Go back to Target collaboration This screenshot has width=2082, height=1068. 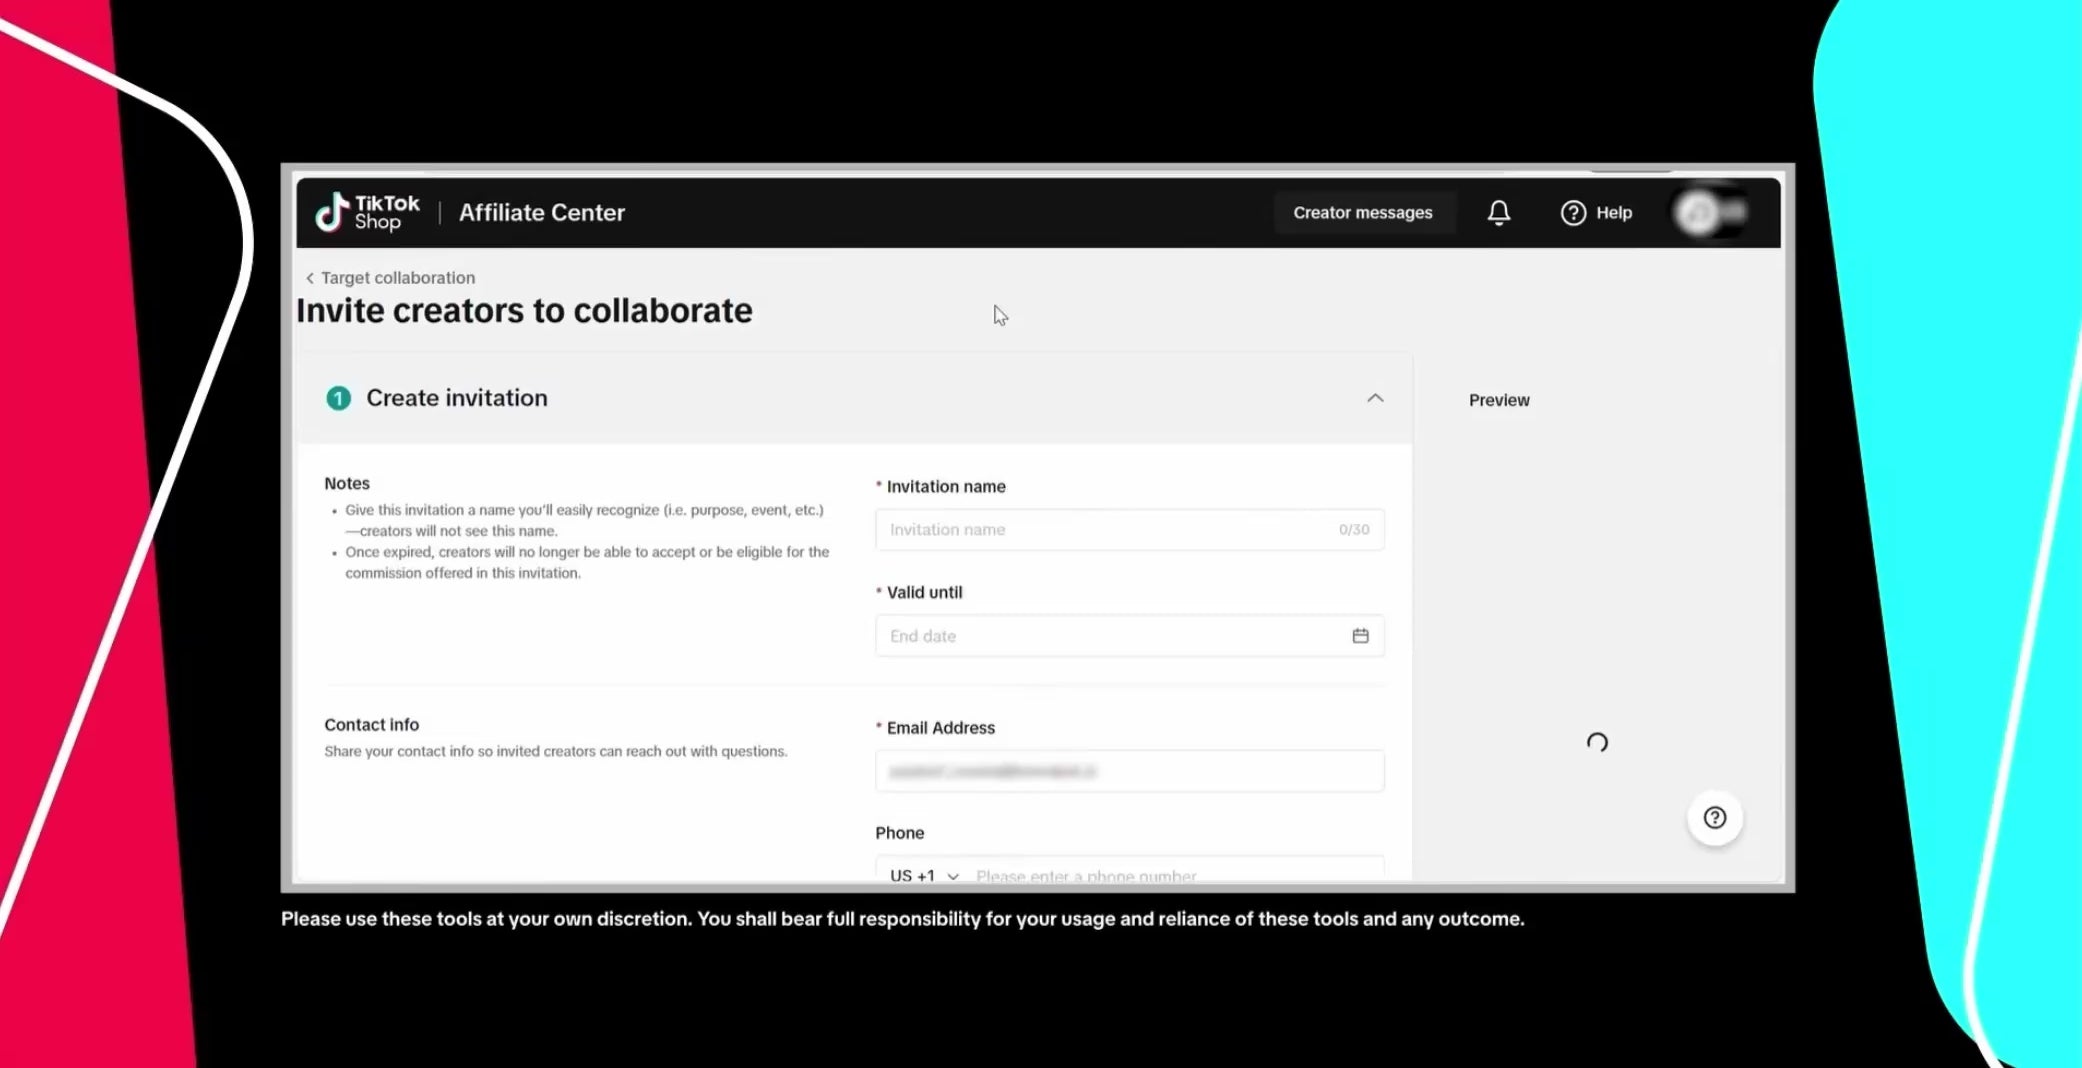[390, 278]
